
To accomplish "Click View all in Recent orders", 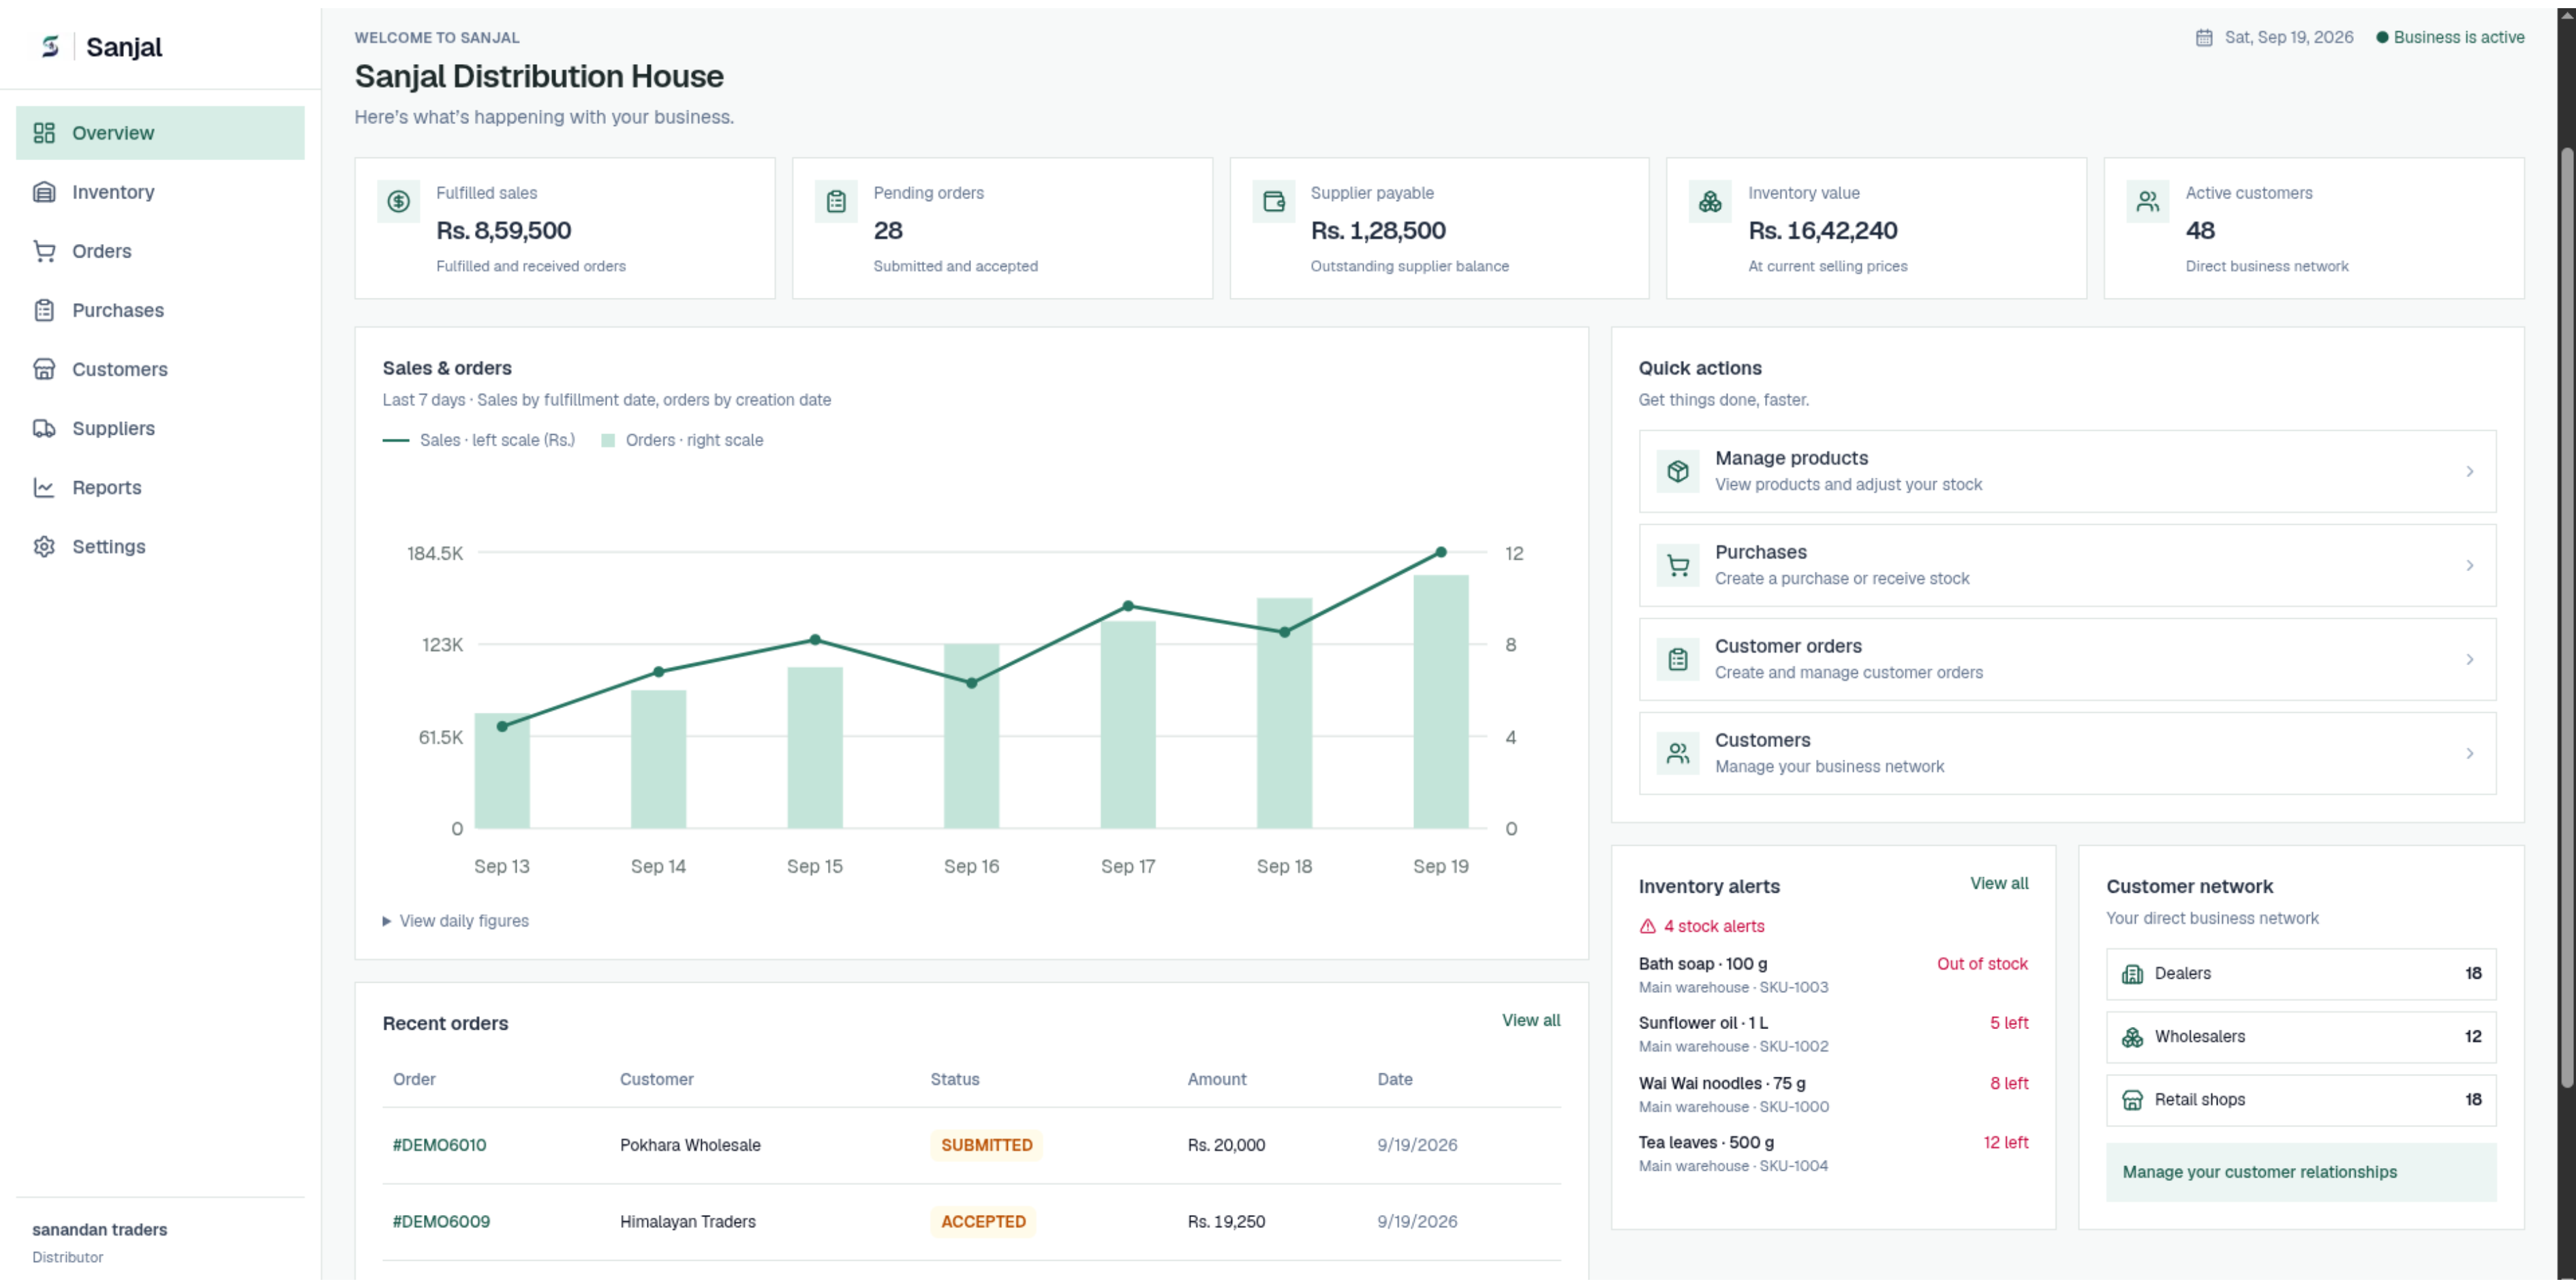I will [1530, 1020].
